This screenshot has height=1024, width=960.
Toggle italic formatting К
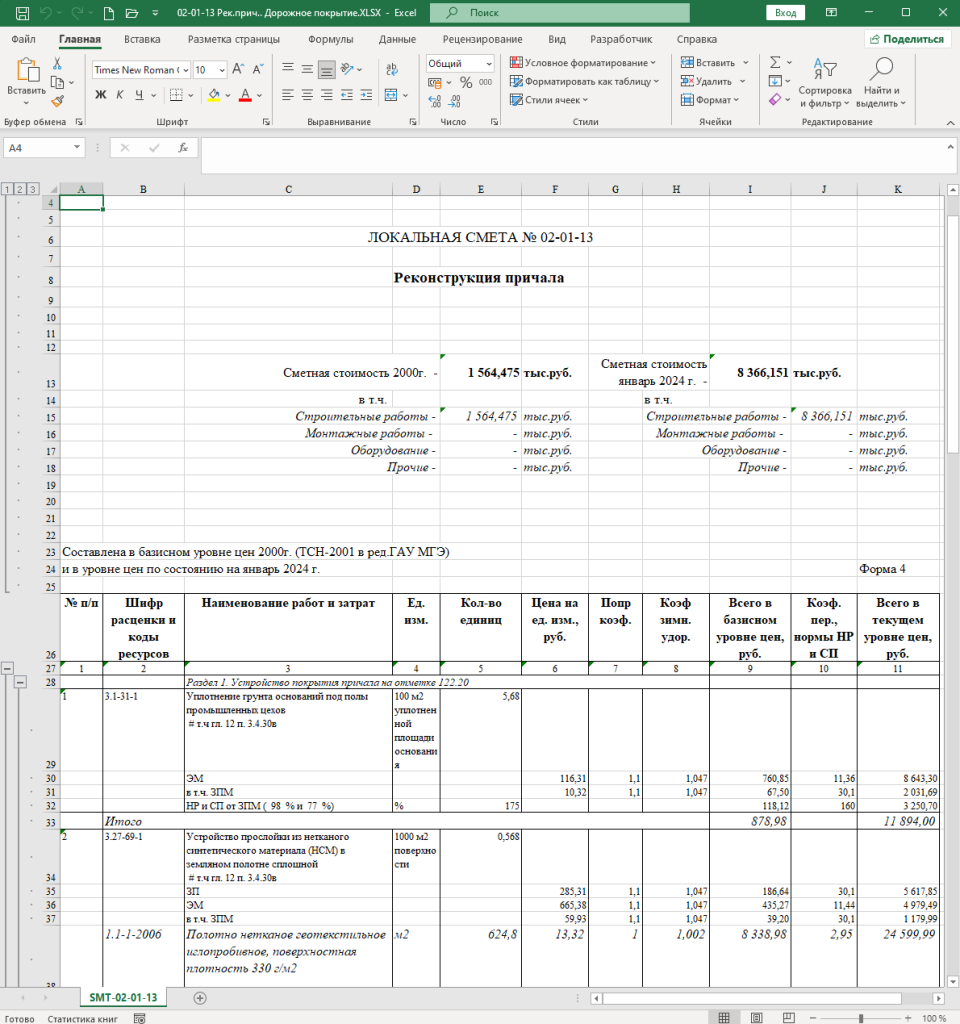pos(120,95)
